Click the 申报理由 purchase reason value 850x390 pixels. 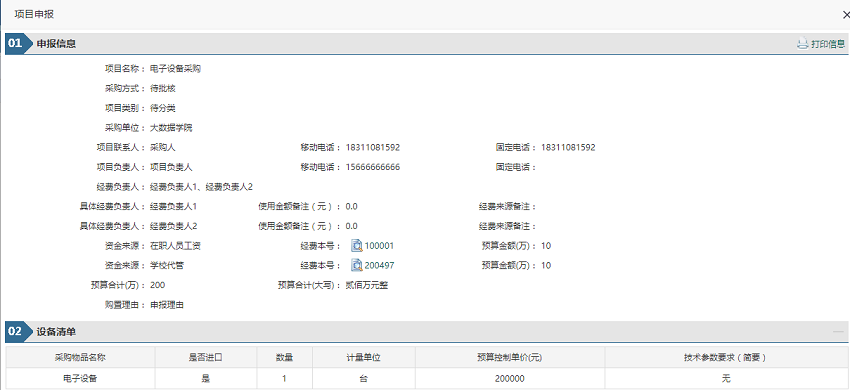[x=167, y=305]
